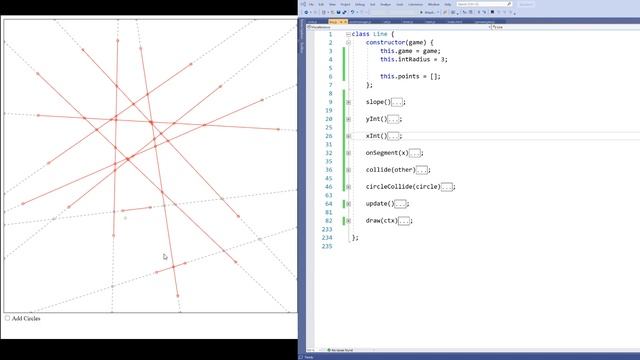Collapse the constructor(game) block
640x360 pixels.
pos(348,42)
